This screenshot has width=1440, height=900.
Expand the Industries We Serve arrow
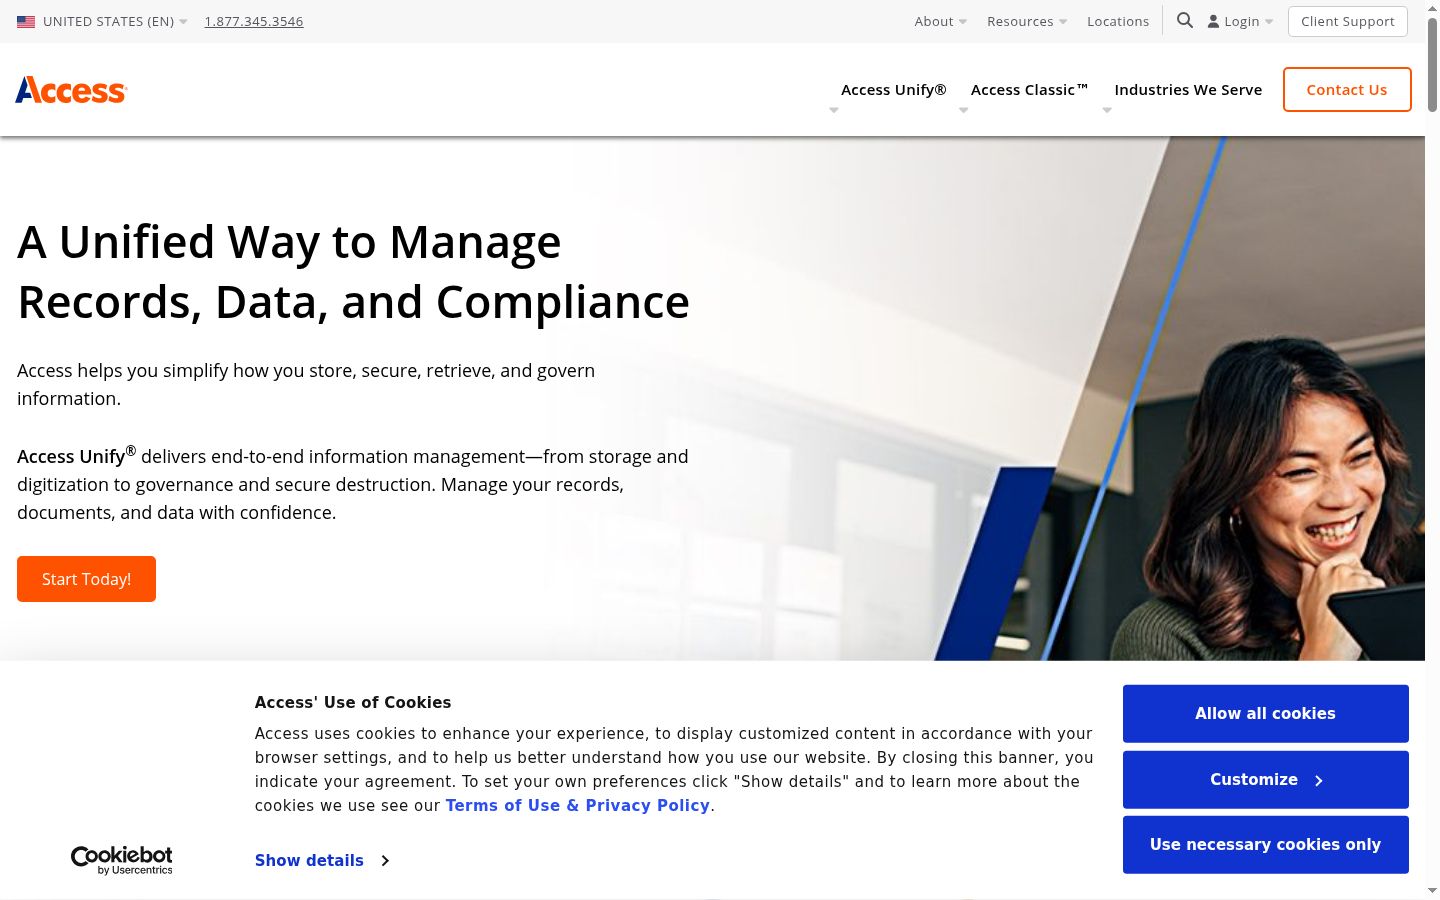click(x=1107, y=110)
